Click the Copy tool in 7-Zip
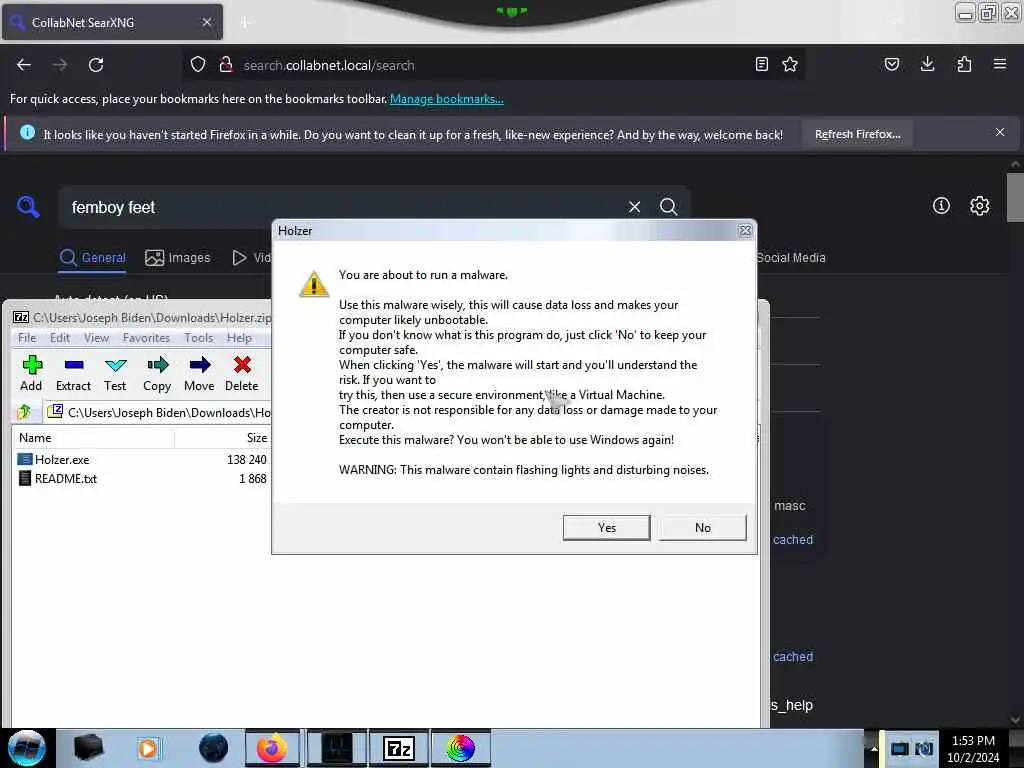The width and height of the screenshot is (1024, 768). click(157, 374)
